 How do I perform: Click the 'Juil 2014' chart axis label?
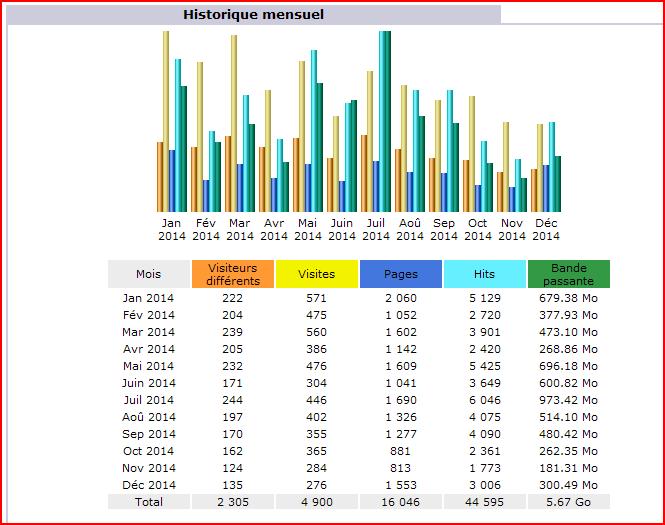point(376,229)
